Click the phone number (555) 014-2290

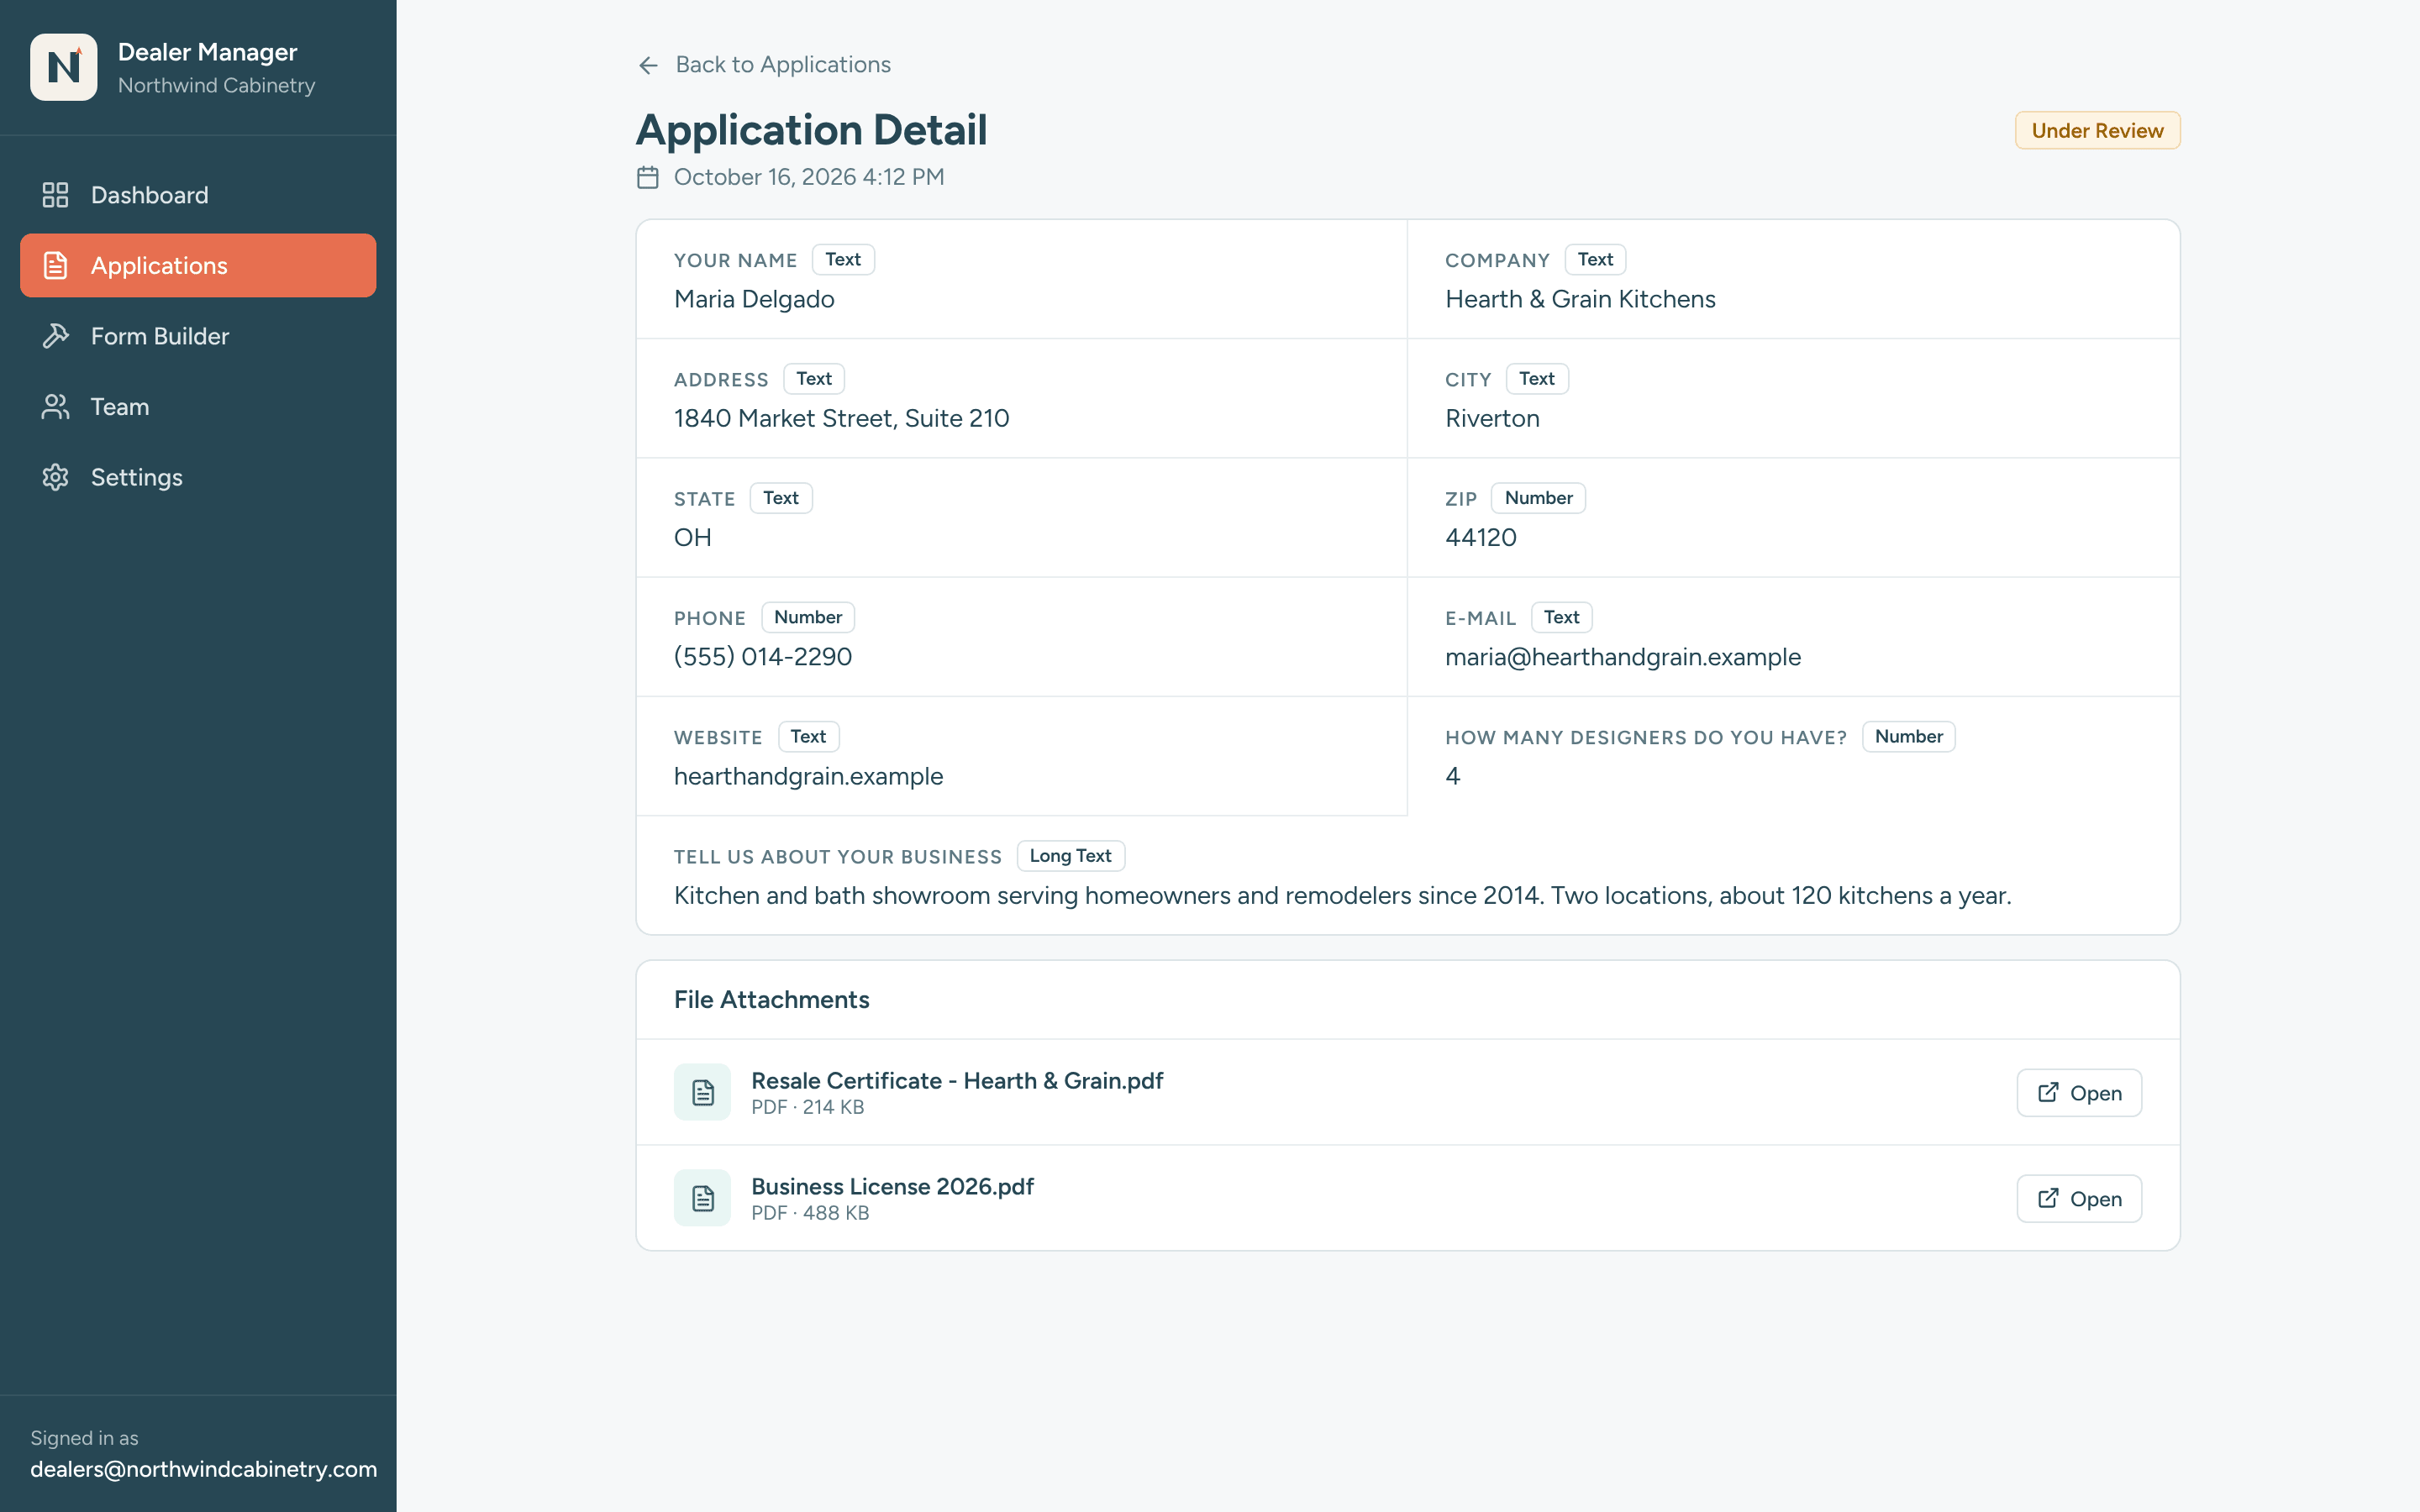click(x=763, y=657)
